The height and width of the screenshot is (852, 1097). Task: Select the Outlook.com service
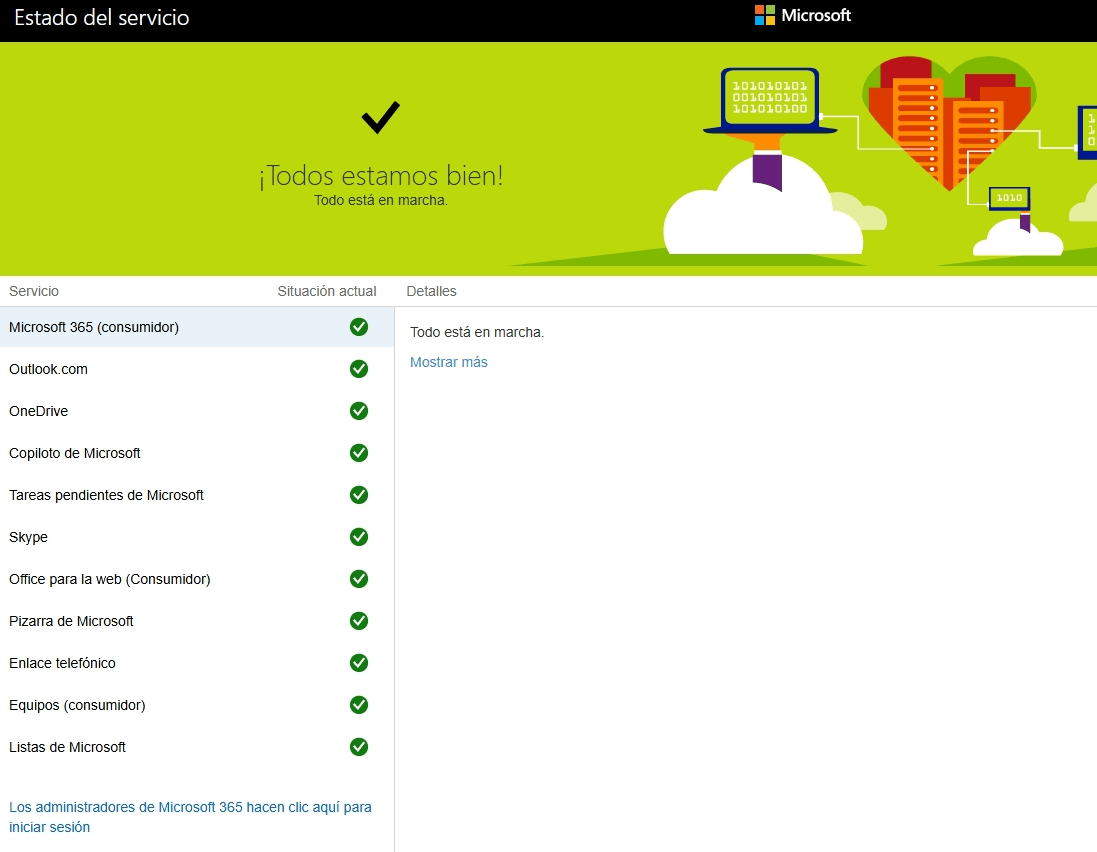pyautogui.click(x=197, y=369)
